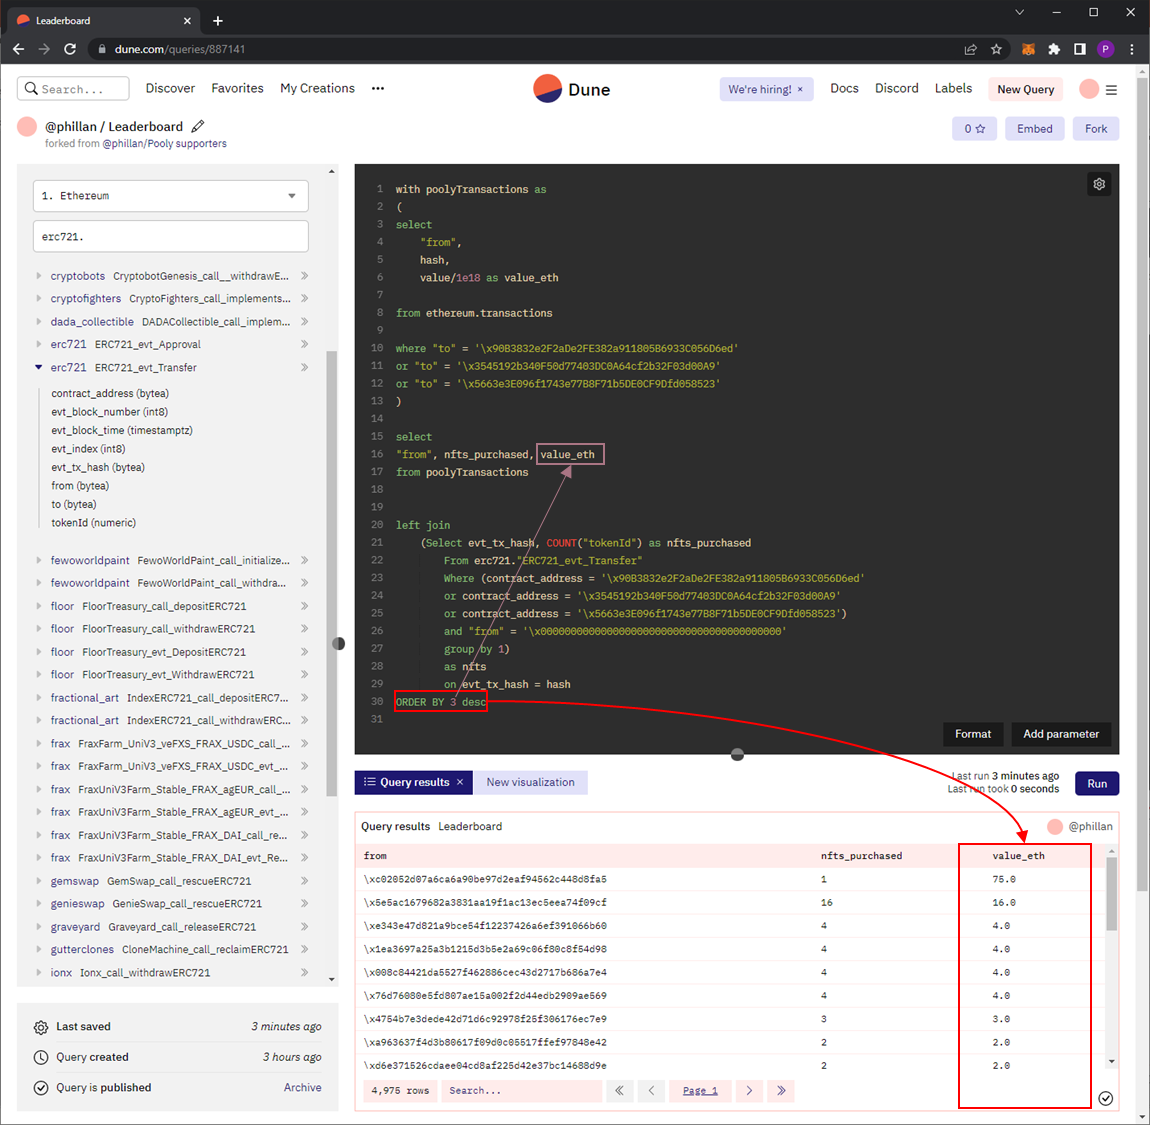Click the pencil icon to rename the Leaderboard query
This screenshot has width=1150, height=1125.
coord(197,126)
